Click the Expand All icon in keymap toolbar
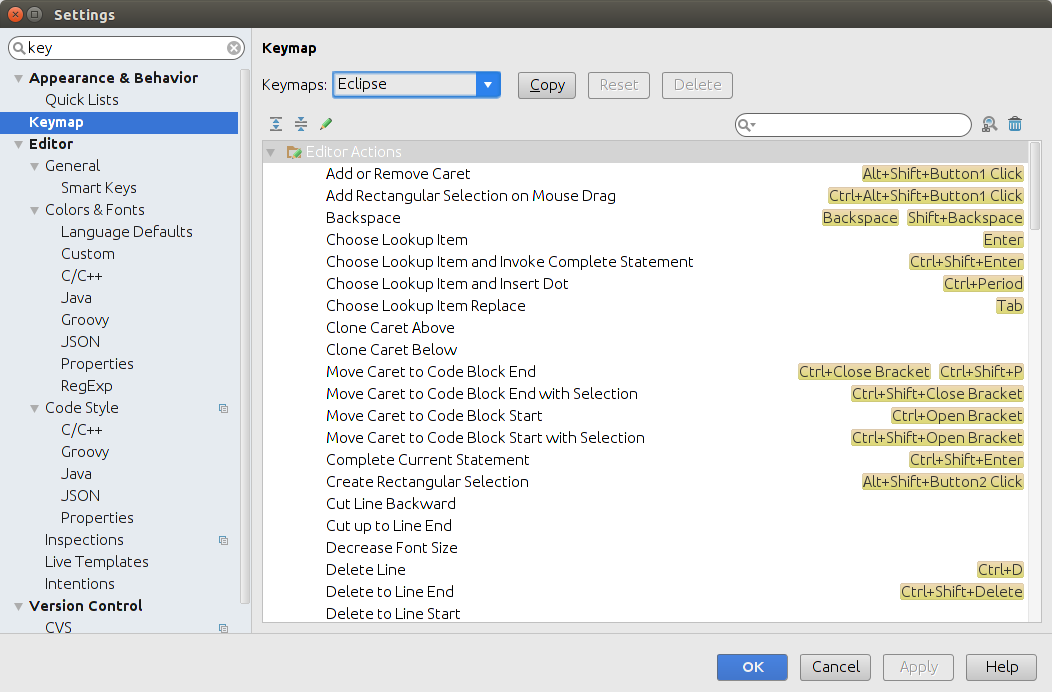 [x=276, y=123]
